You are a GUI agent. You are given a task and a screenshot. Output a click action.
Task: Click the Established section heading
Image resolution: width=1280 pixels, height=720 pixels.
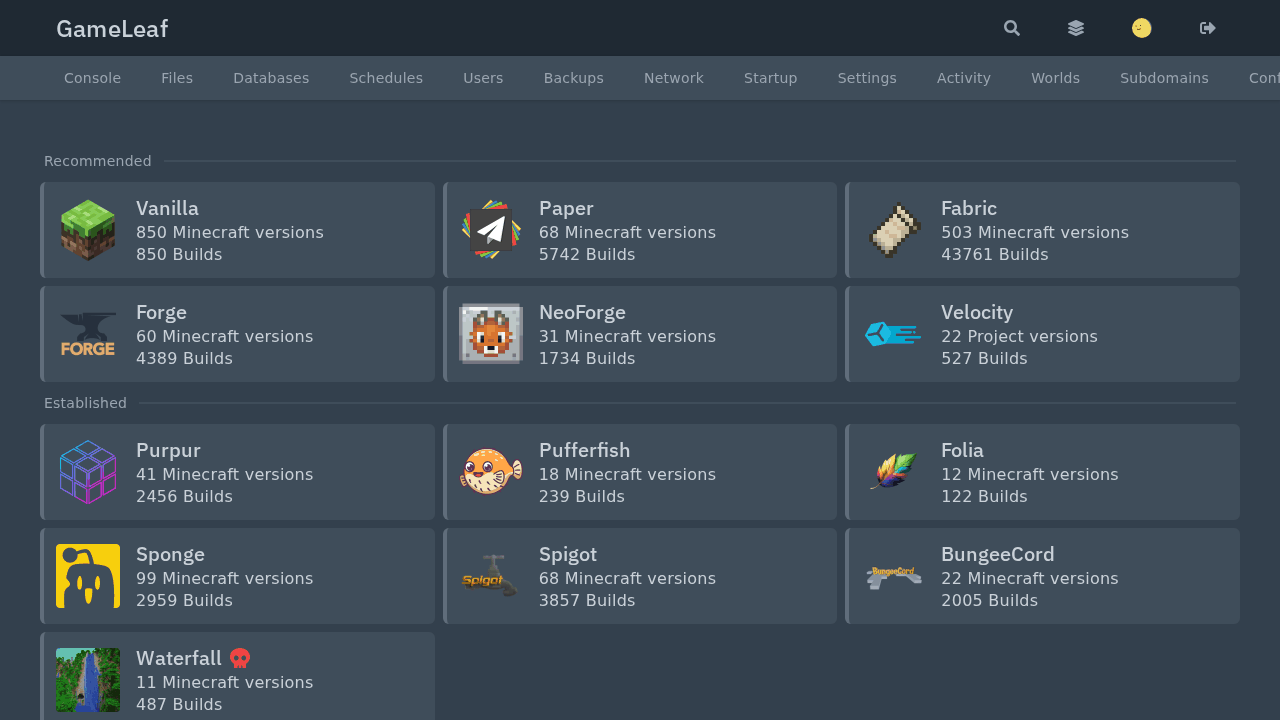85,403
